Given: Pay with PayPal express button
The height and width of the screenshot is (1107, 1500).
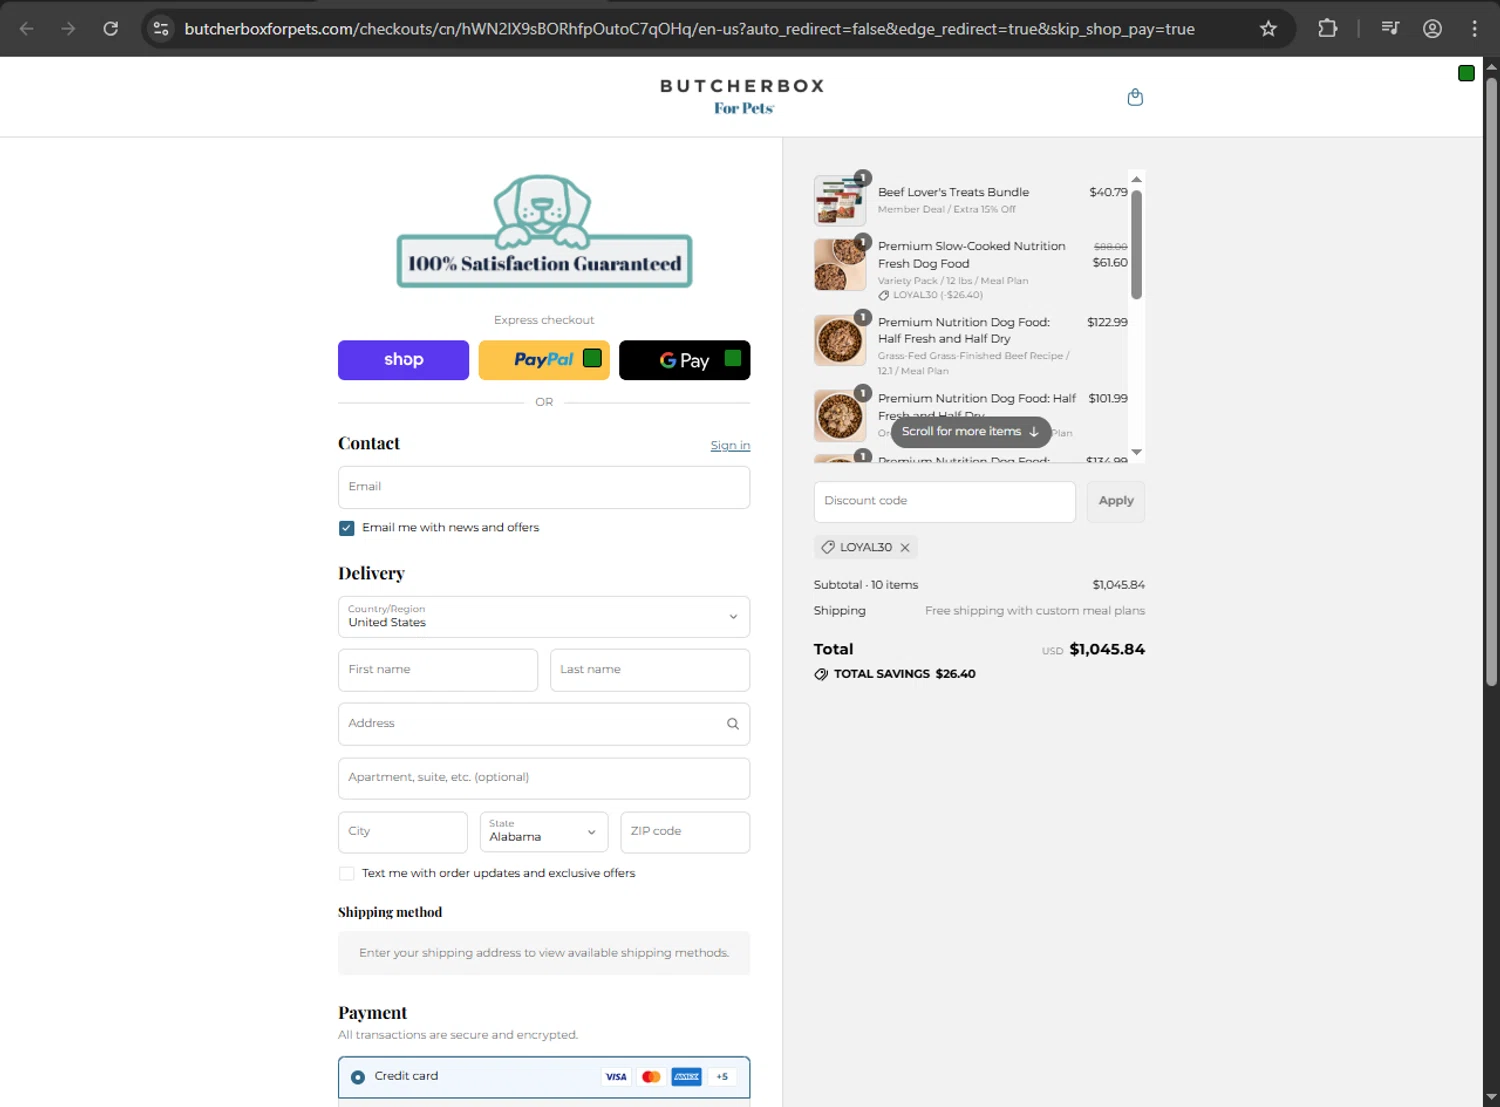Looking at the screenshot, I should click(544, 360).
